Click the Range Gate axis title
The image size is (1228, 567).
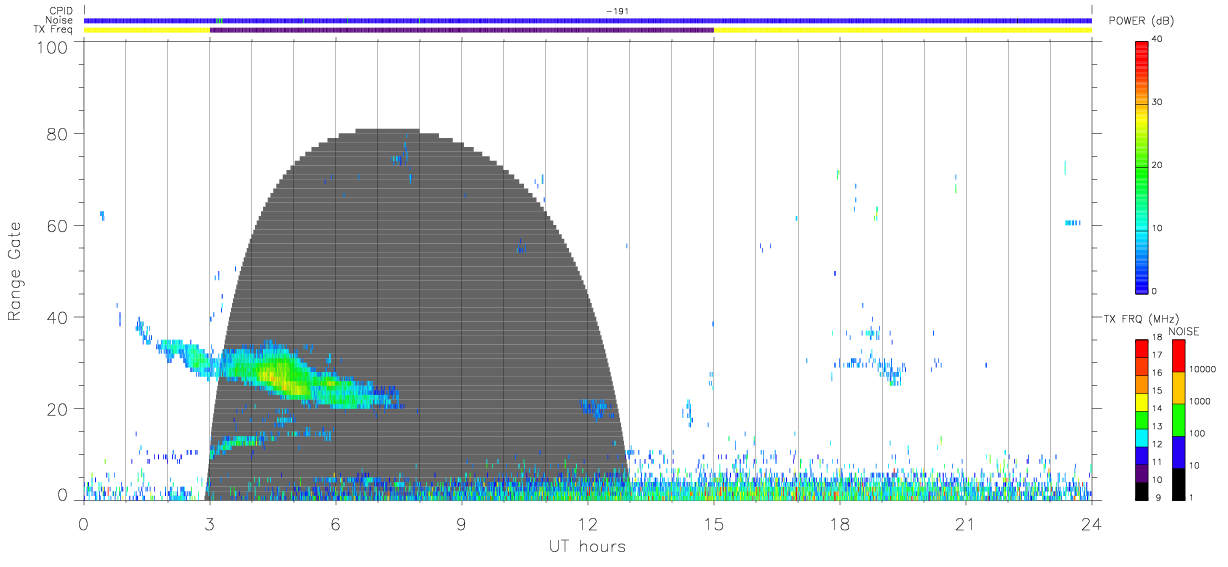(x=16, y=271)
